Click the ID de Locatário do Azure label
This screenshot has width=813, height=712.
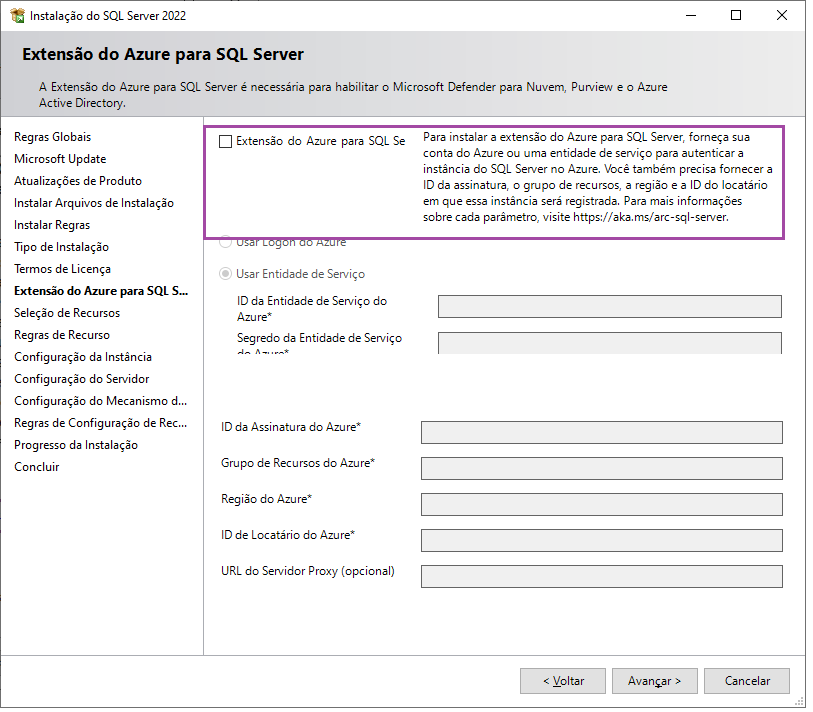click(x=288, y=535)
